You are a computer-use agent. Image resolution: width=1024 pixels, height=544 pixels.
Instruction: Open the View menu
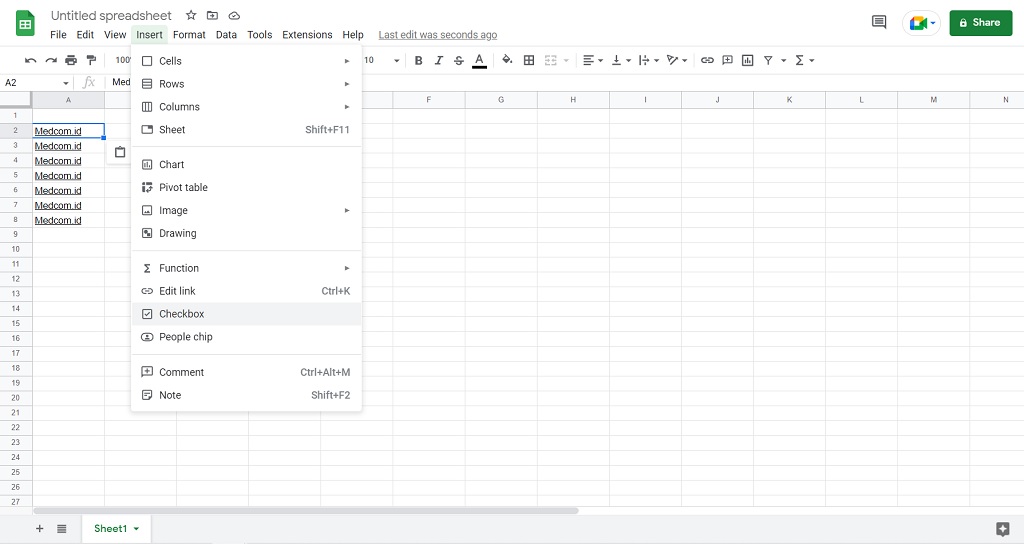pyautogui.click(x=115, y=35)
